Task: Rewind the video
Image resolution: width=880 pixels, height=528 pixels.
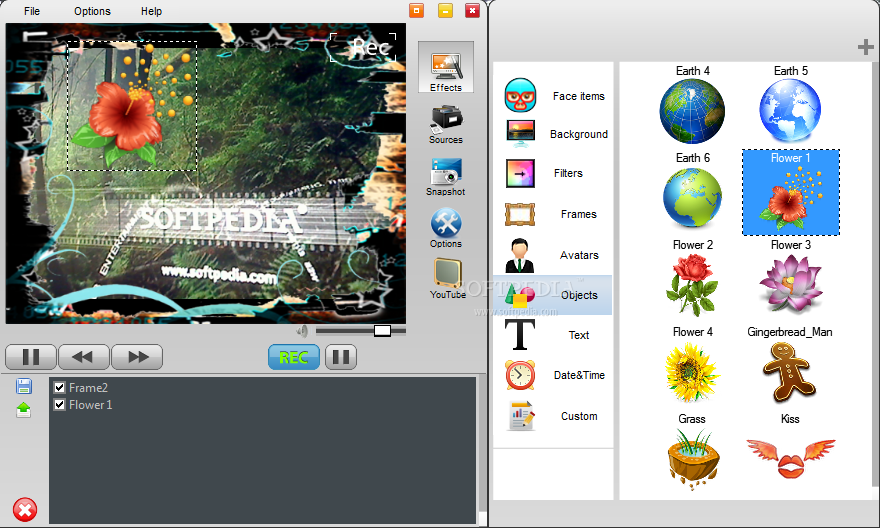Action: pyautogui.click(x=84, y=357)
